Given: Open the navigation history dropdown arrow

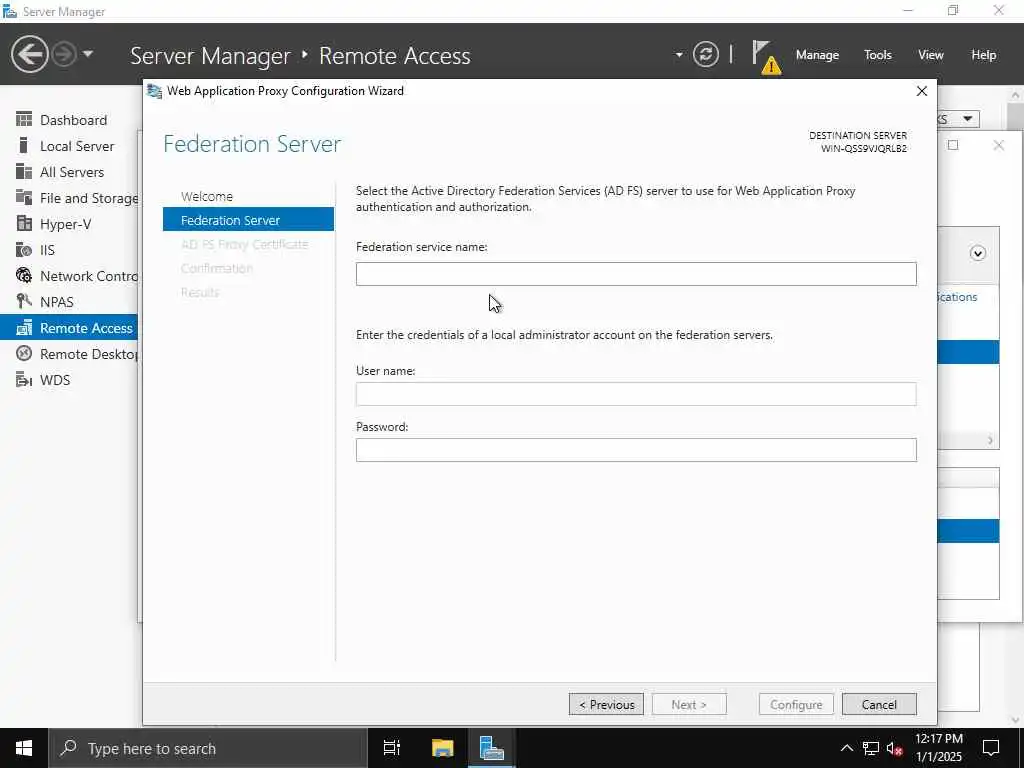Looking at the screenshot, I should click(88, 54).
